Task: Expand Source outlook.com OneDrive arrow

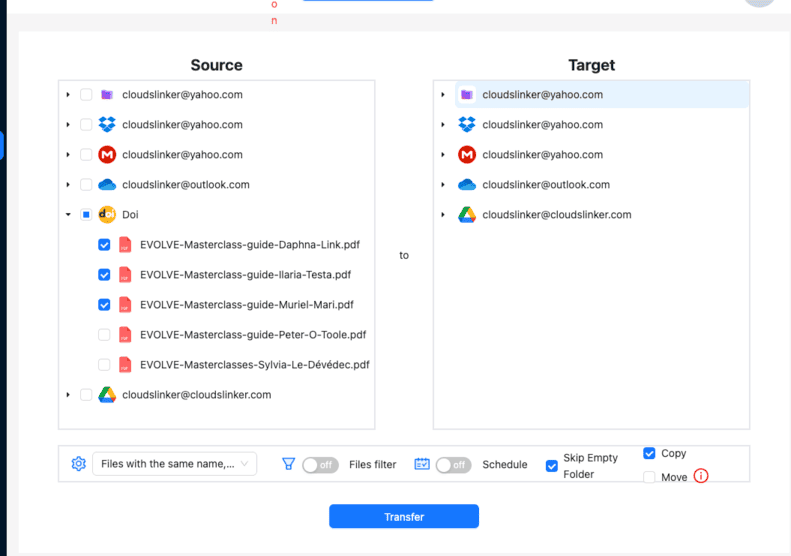Action: 68,185
